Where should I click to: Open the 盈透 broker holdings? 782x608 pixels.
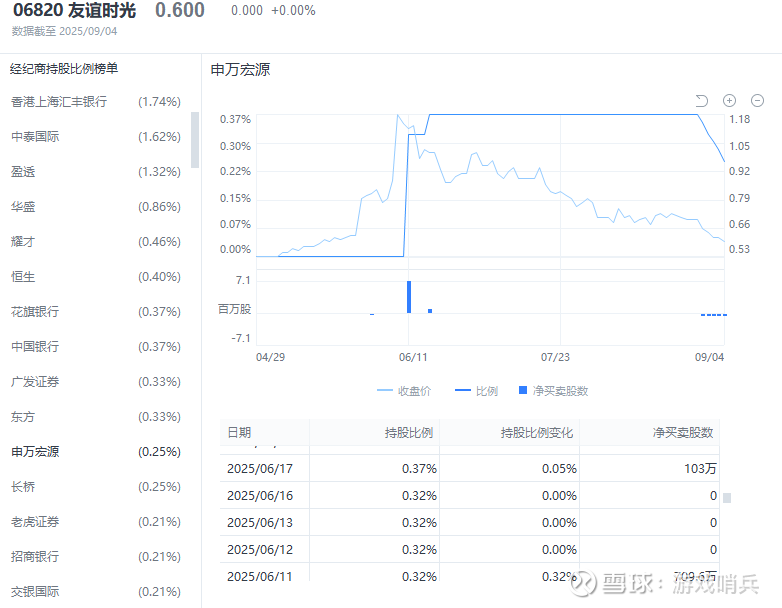(23, 172)
